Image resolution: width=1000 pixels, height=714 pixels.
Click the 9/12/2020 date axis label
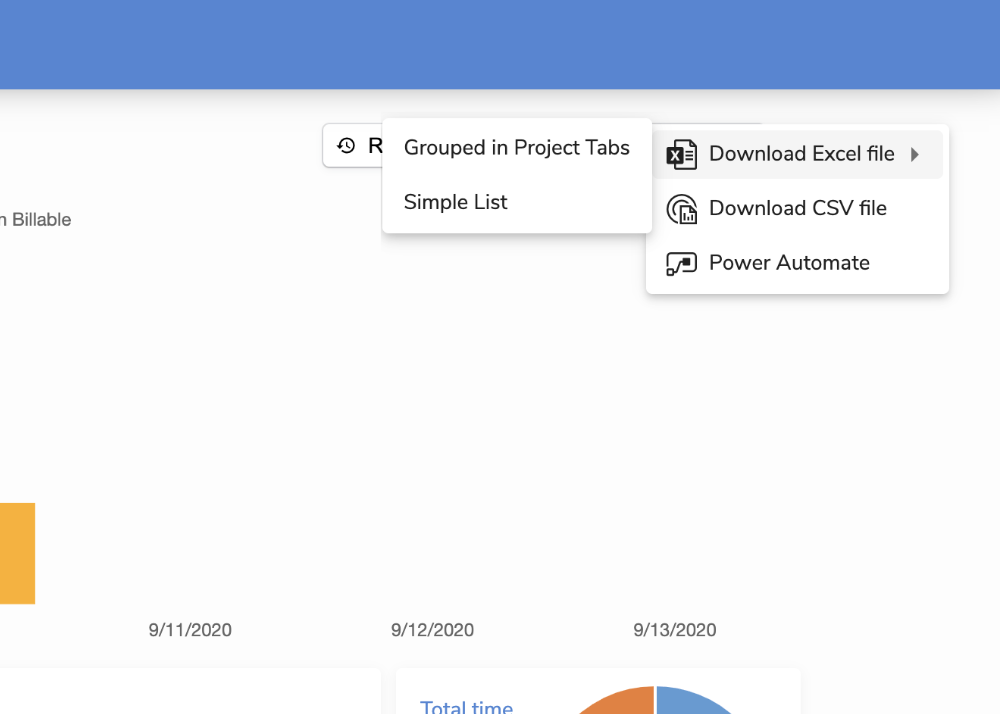(432, 630)
